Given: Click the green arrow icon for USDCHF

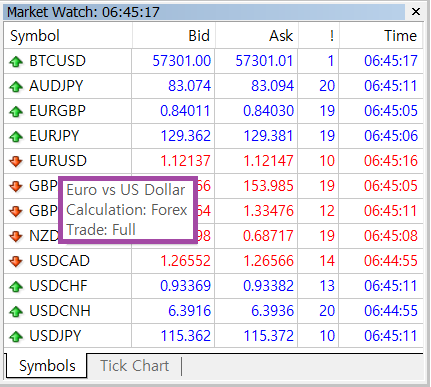Looking at the screenshot, I should tap(16, 286).
